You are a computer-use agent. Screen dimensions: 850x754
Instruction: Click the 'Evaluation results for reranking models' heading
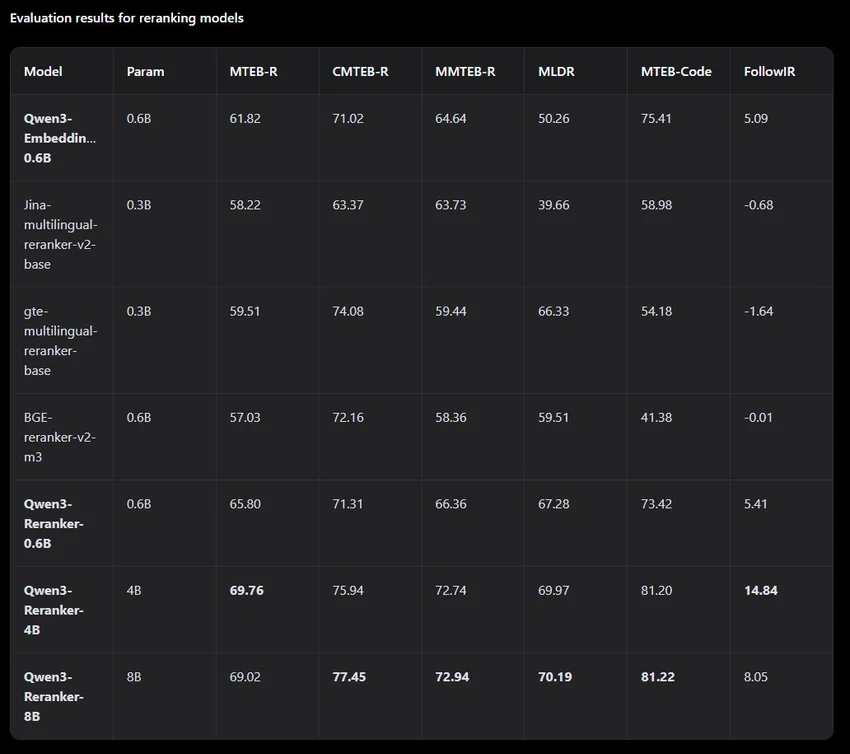(x=126, y=18)
